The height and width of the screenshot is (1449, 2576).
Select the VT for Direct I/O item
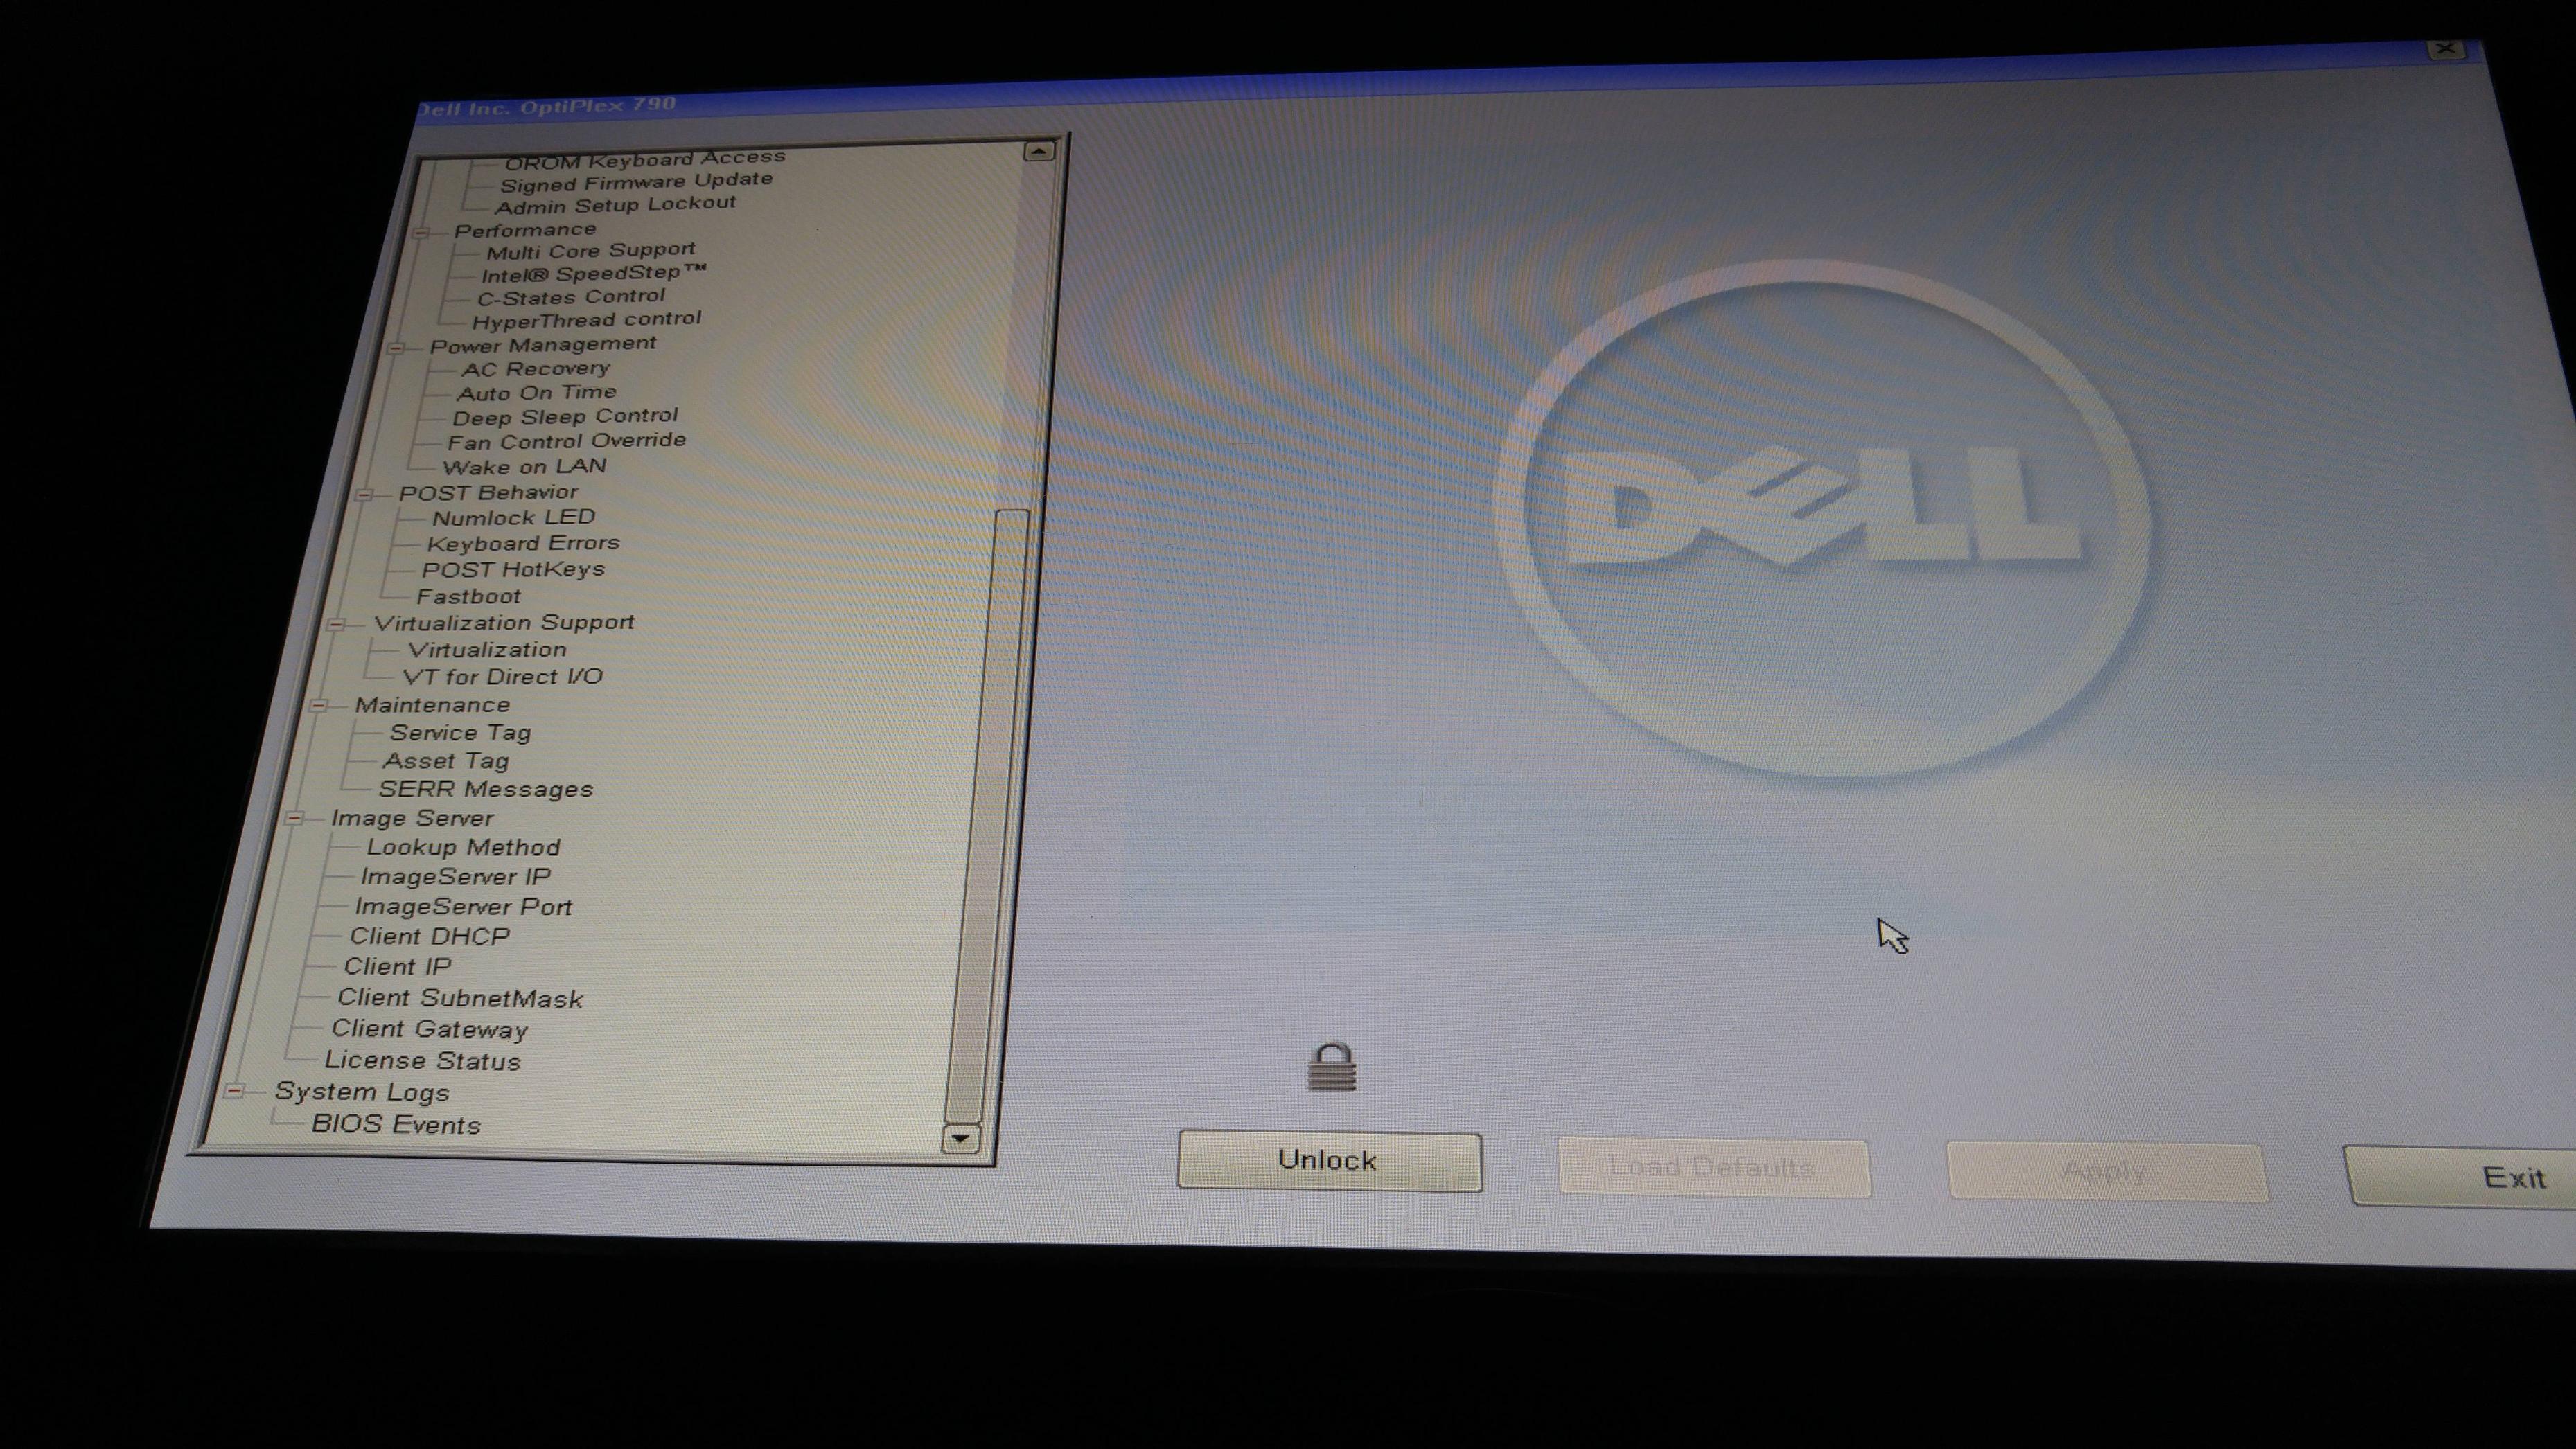click(502, 677)
